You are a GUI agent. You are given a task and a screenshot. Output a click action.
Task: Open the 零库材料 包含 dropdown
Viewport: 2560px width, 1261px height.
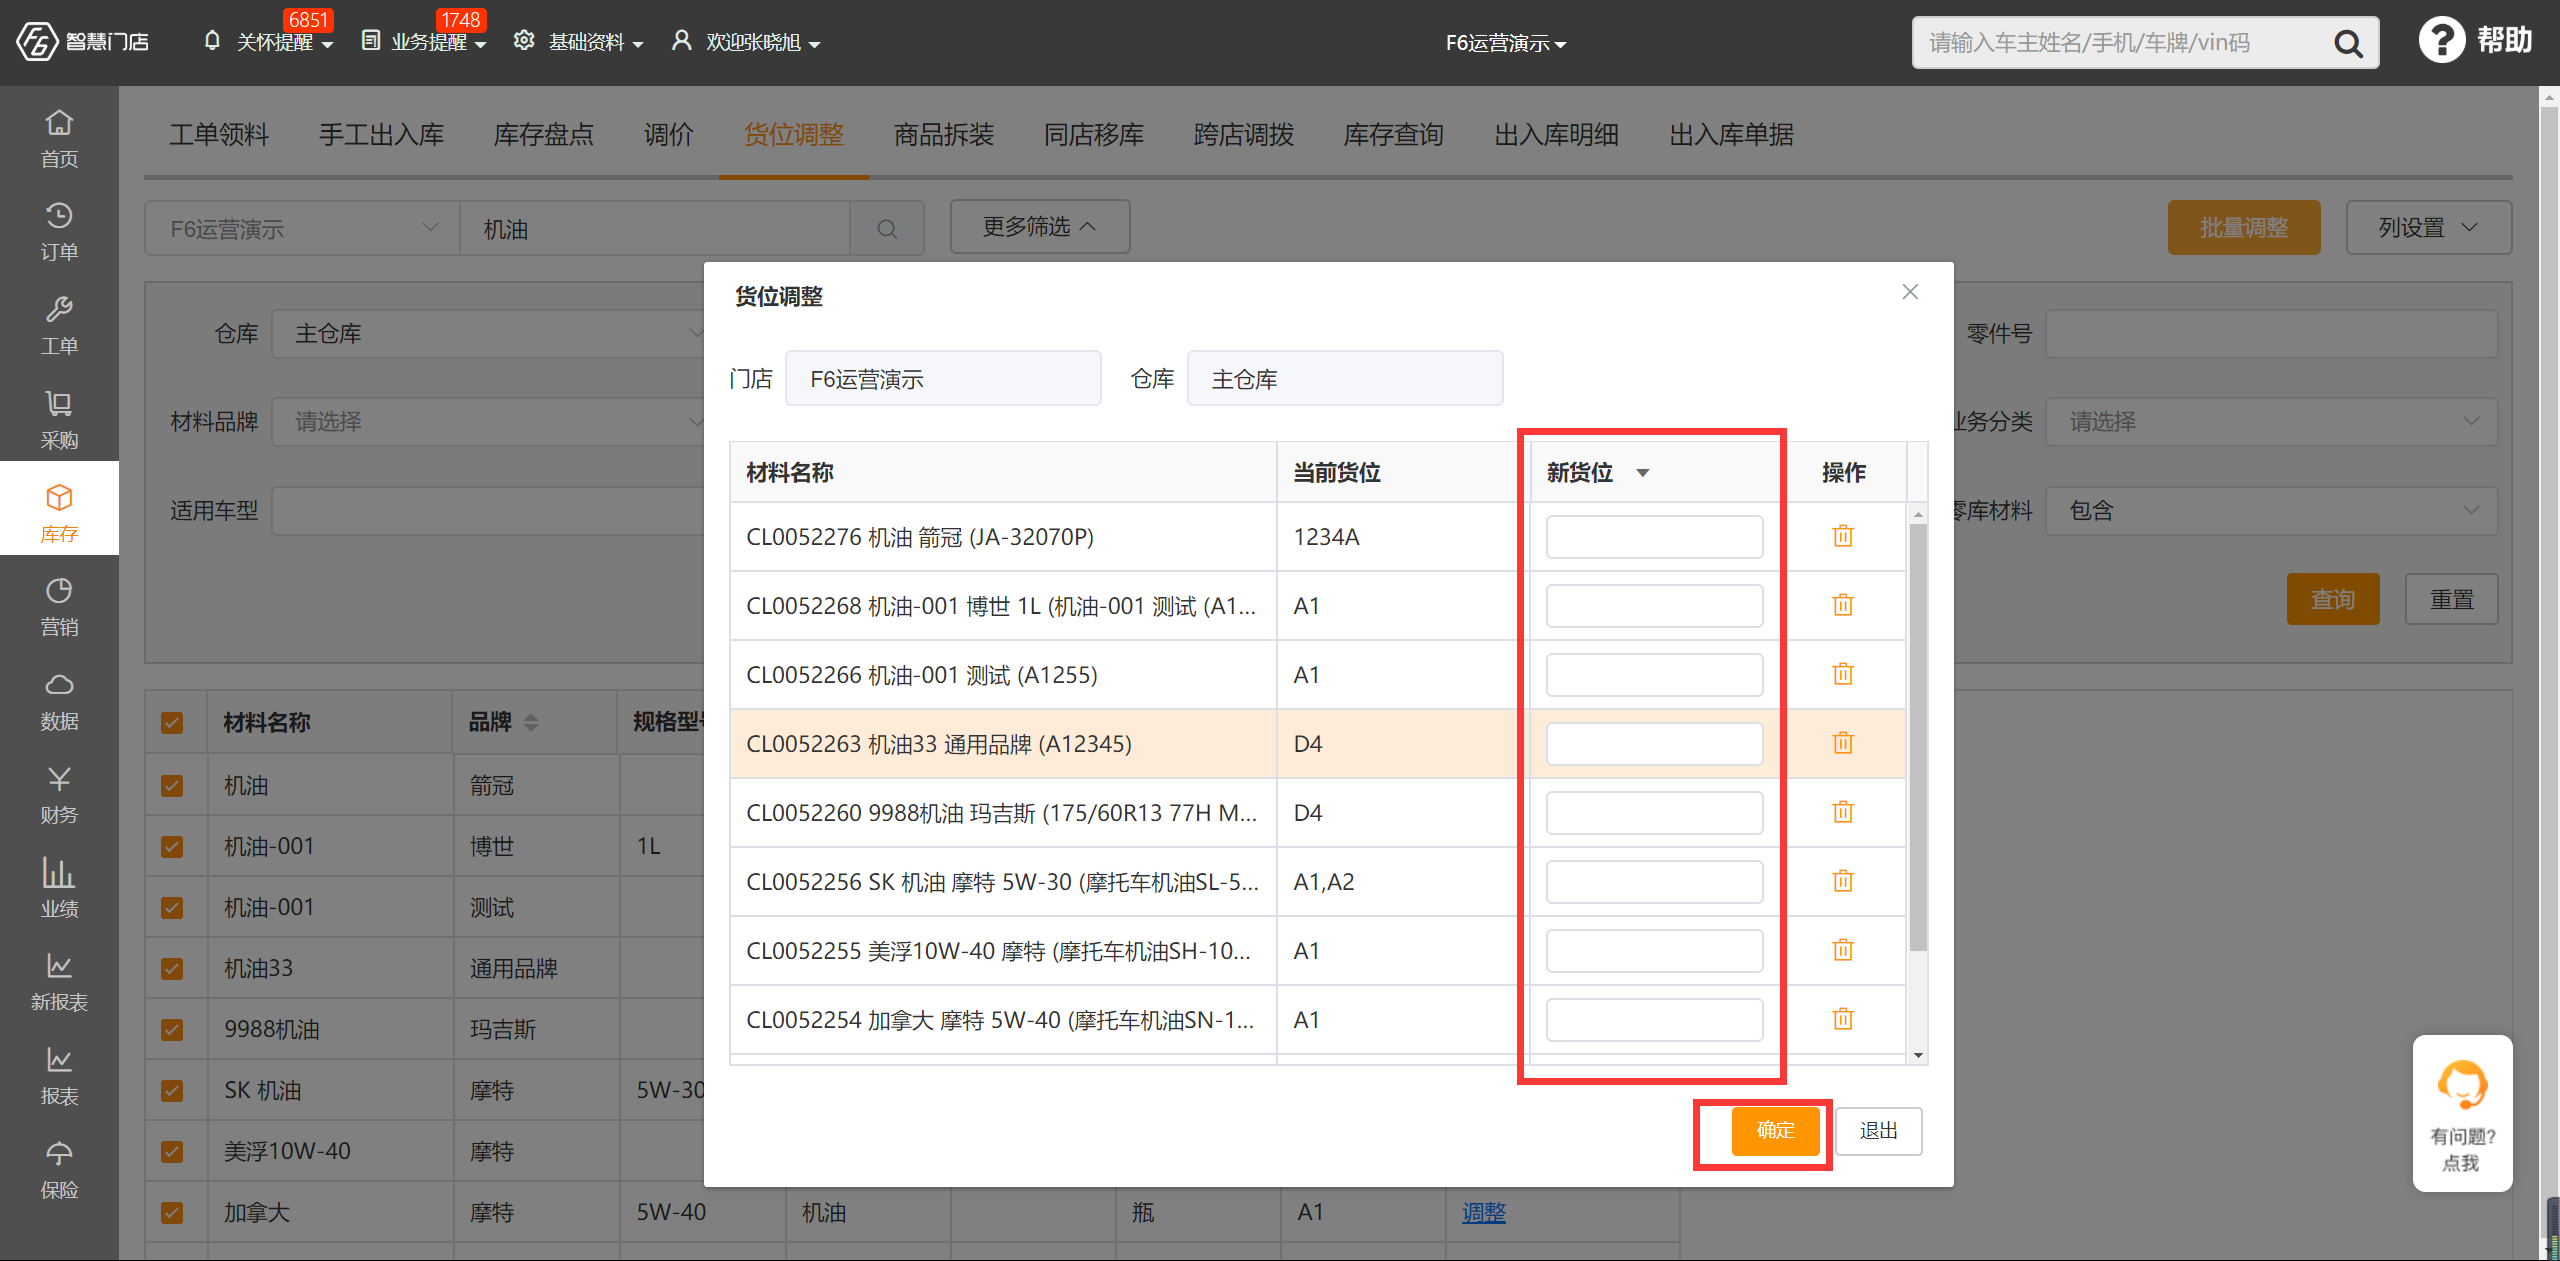(2271, 511)
